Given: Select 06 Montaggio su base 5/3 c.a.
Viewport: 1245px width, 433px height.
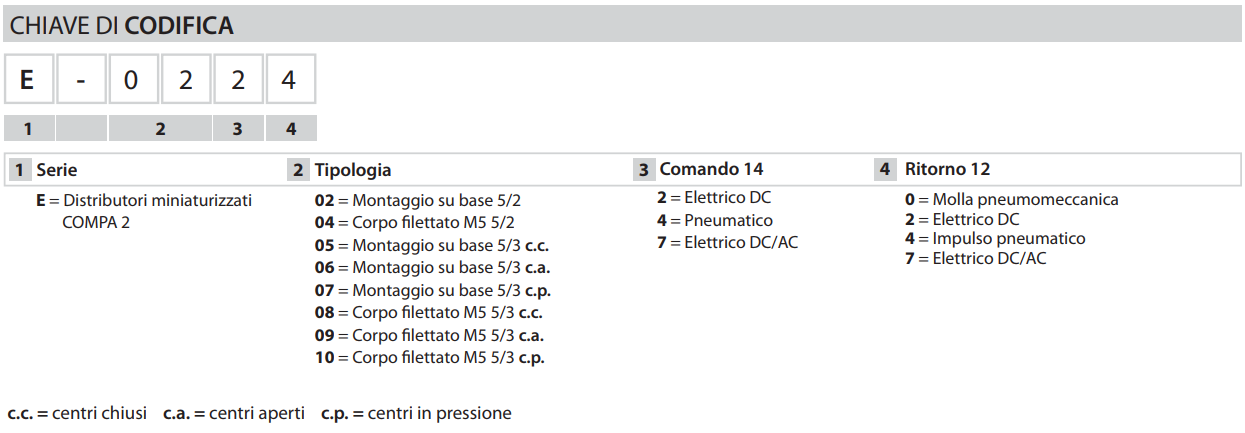Looking at the screenshot, I should (x=433, y=268).
